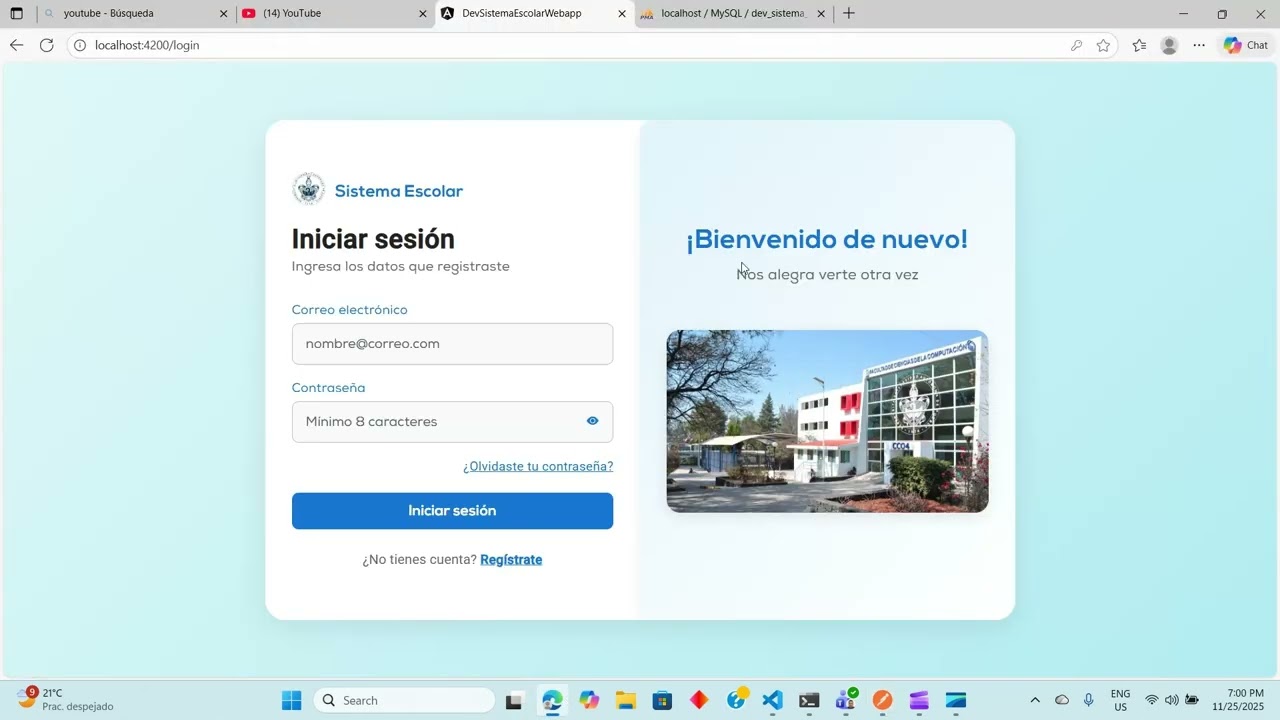Submit with the Iniciar sesión button
The height and width of the screenshot is (720, 1280).
452,511
